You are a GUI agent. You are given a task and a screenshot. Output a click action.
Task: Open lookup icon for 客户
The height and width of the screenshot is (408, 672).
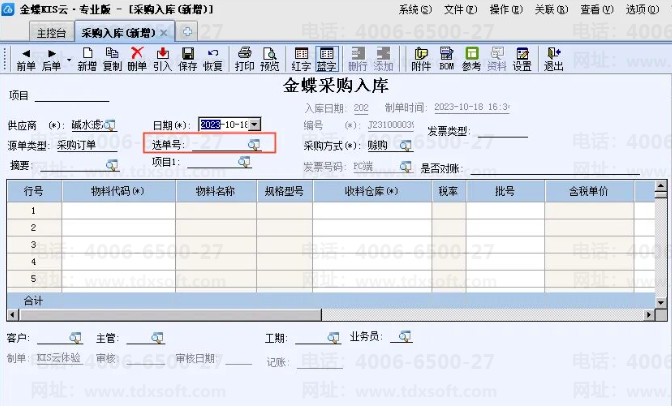pos(76,338)
